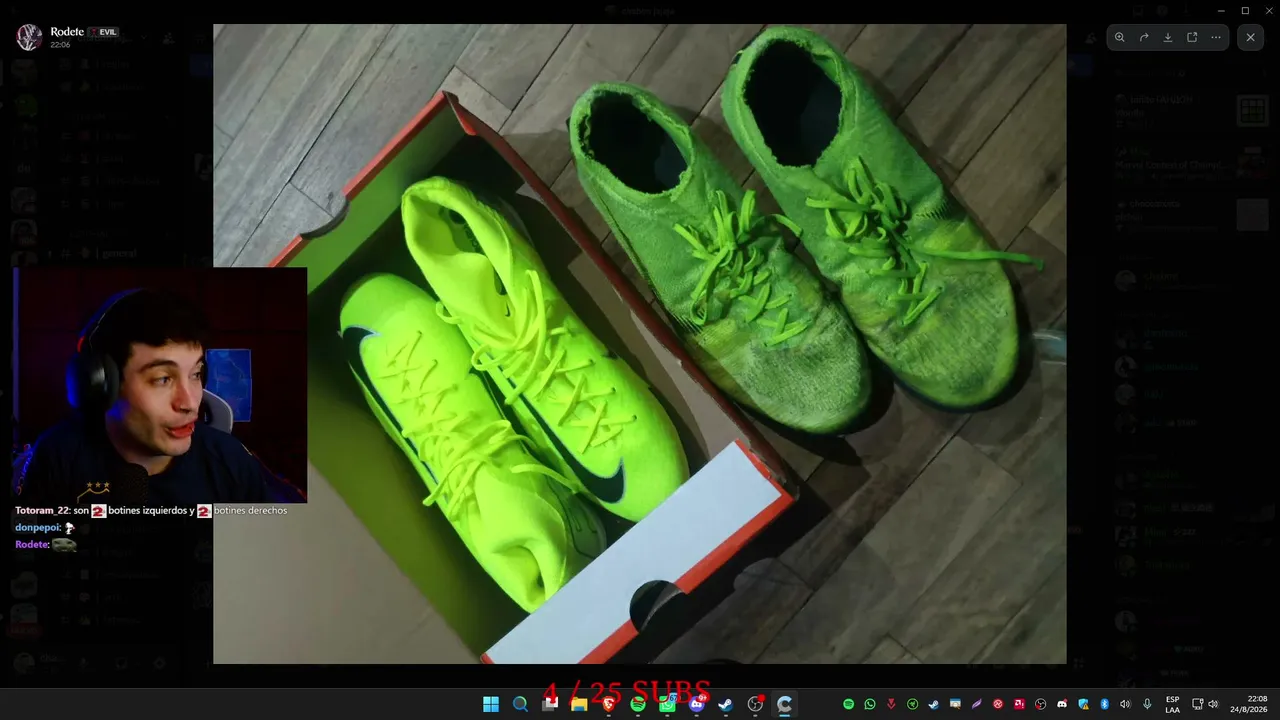Image resolution: width=1280 pixels, height=720 pixels.
Task: Click the Rodete username in the viewer header
Action: 67,32
